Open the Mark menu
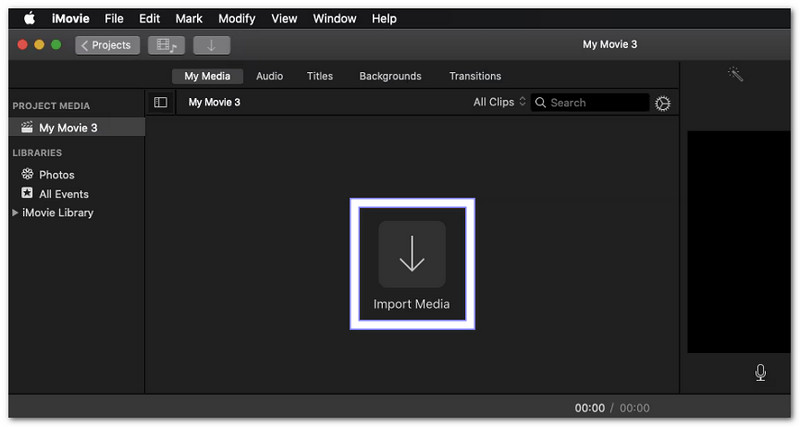This screenshot has width=800, height=427. 189,18
